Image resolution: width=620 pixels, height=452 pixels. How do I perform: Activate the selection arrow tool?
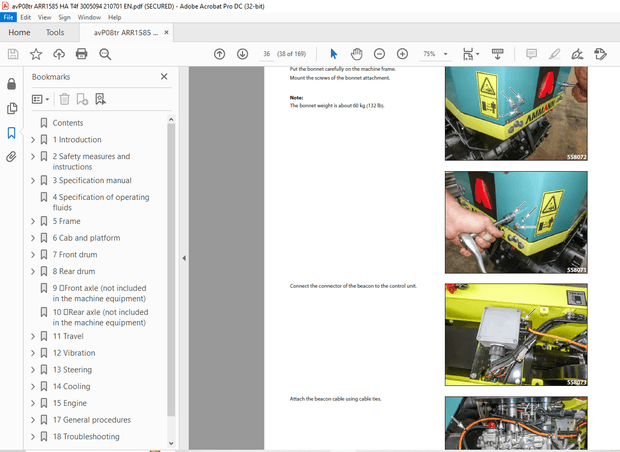click(334, 54)
